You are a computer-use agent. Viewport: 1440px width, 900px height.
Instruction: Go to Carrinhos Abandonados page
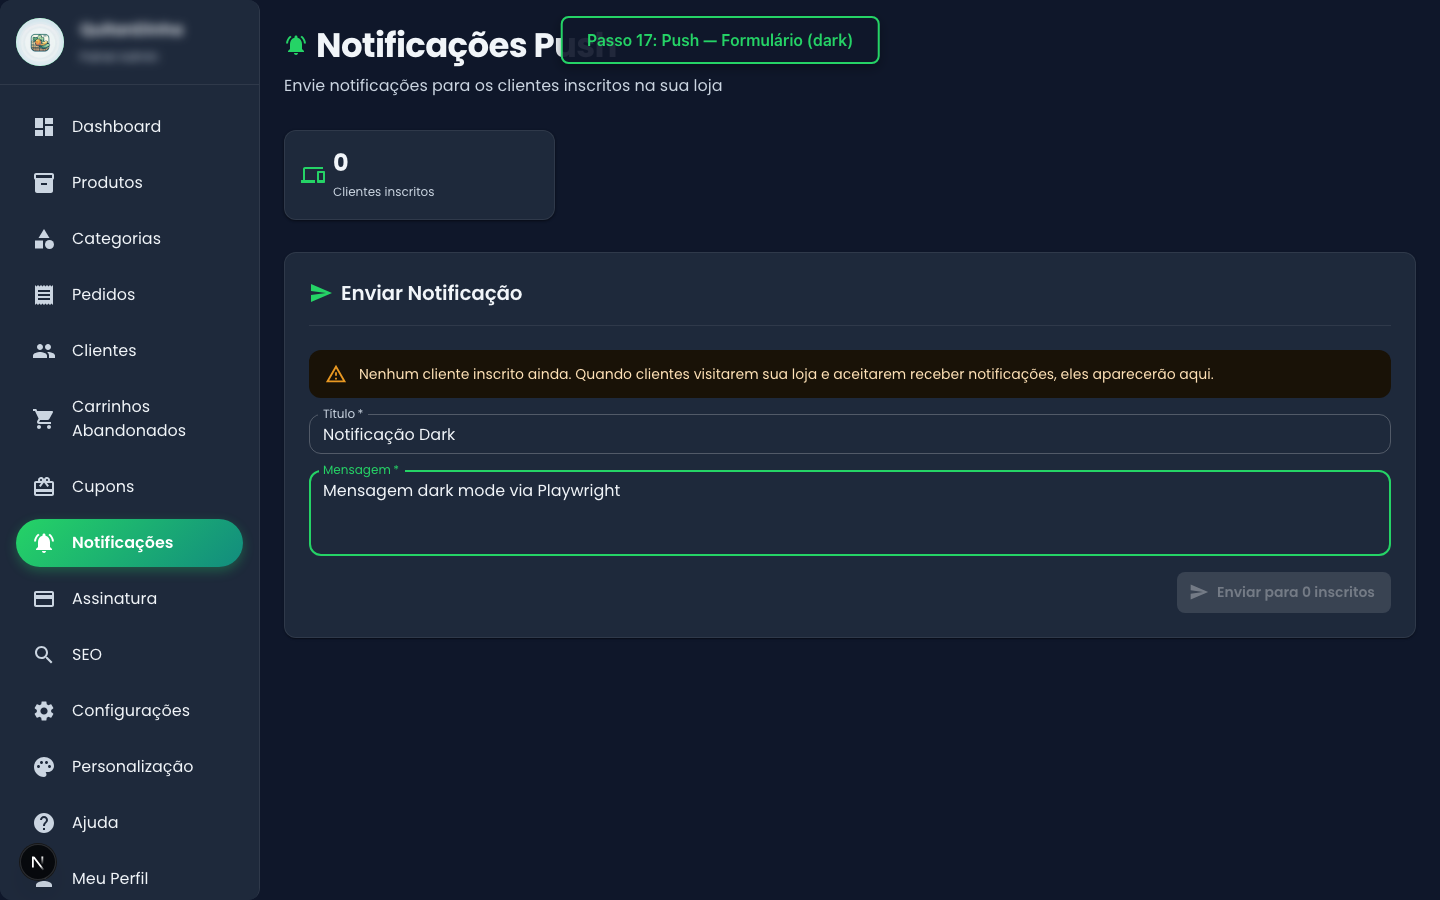pos(129,419)
